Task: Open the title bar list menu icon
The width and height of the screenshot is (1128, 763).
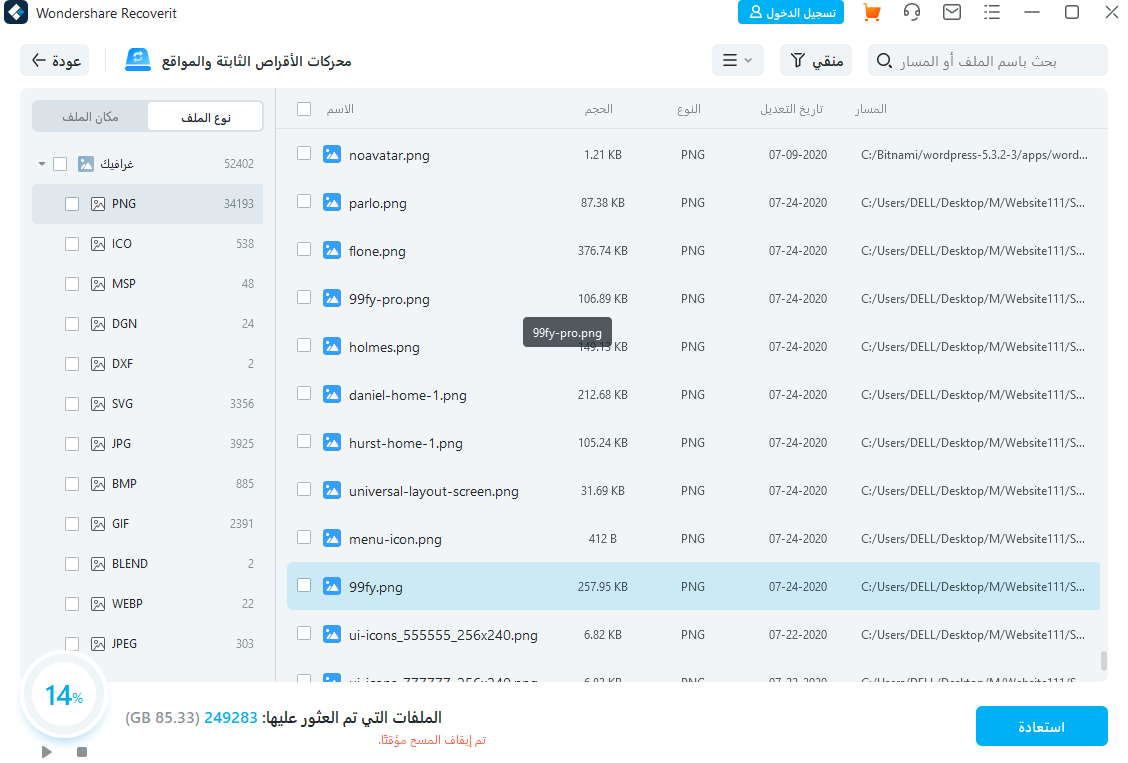Action: click(992, 13)
